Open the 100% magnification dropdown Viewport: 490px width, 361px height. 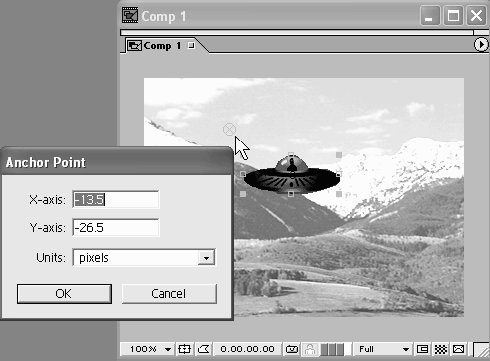[150, 349]
